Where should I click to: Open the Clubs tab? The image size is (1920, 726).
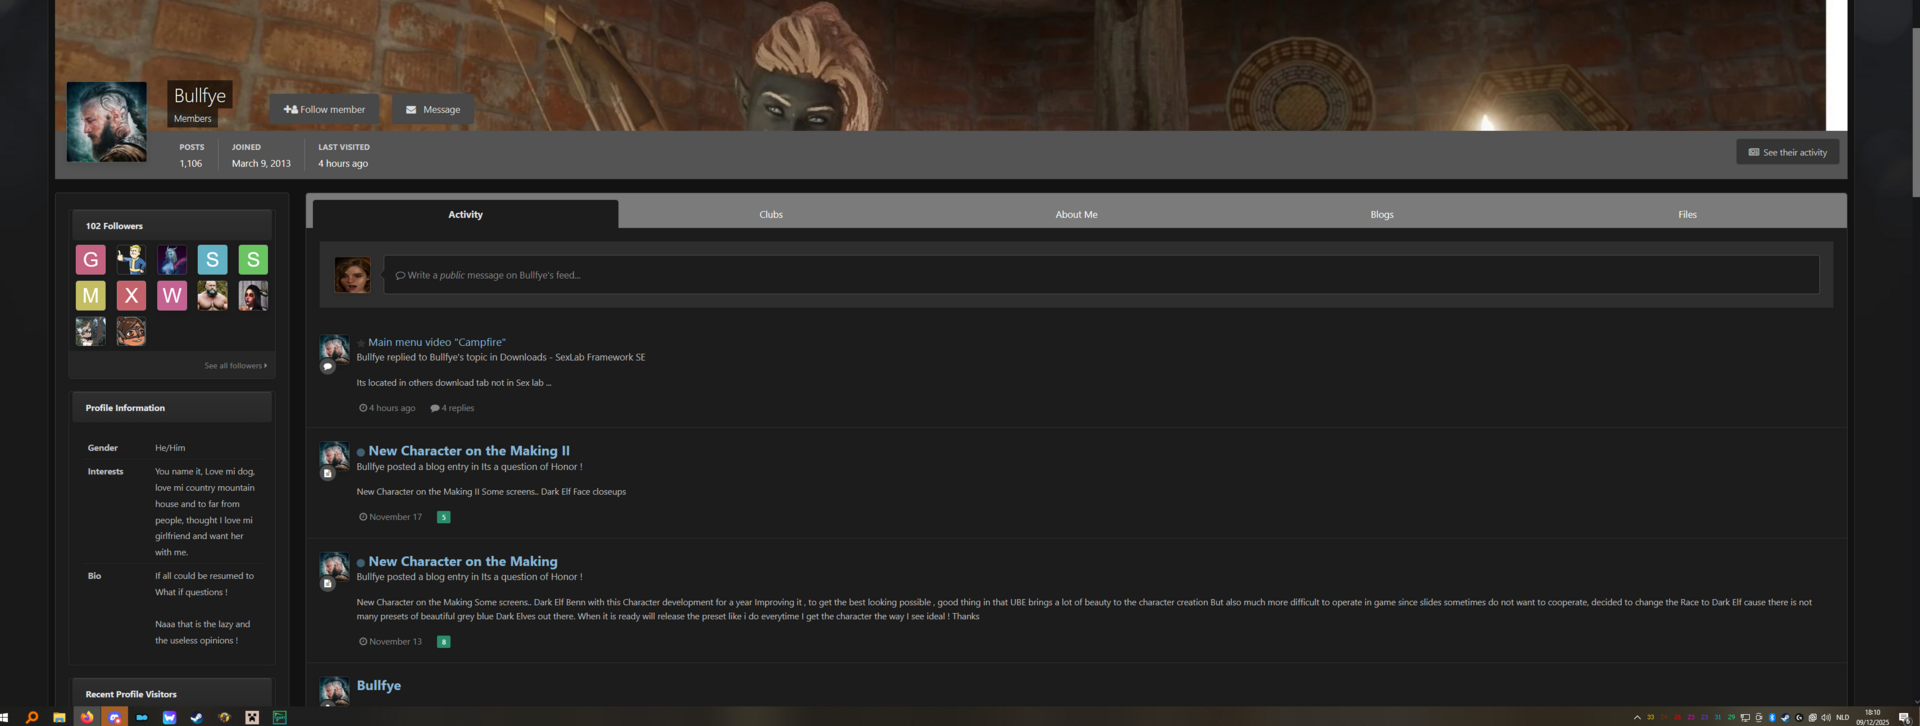click(771, 214)
